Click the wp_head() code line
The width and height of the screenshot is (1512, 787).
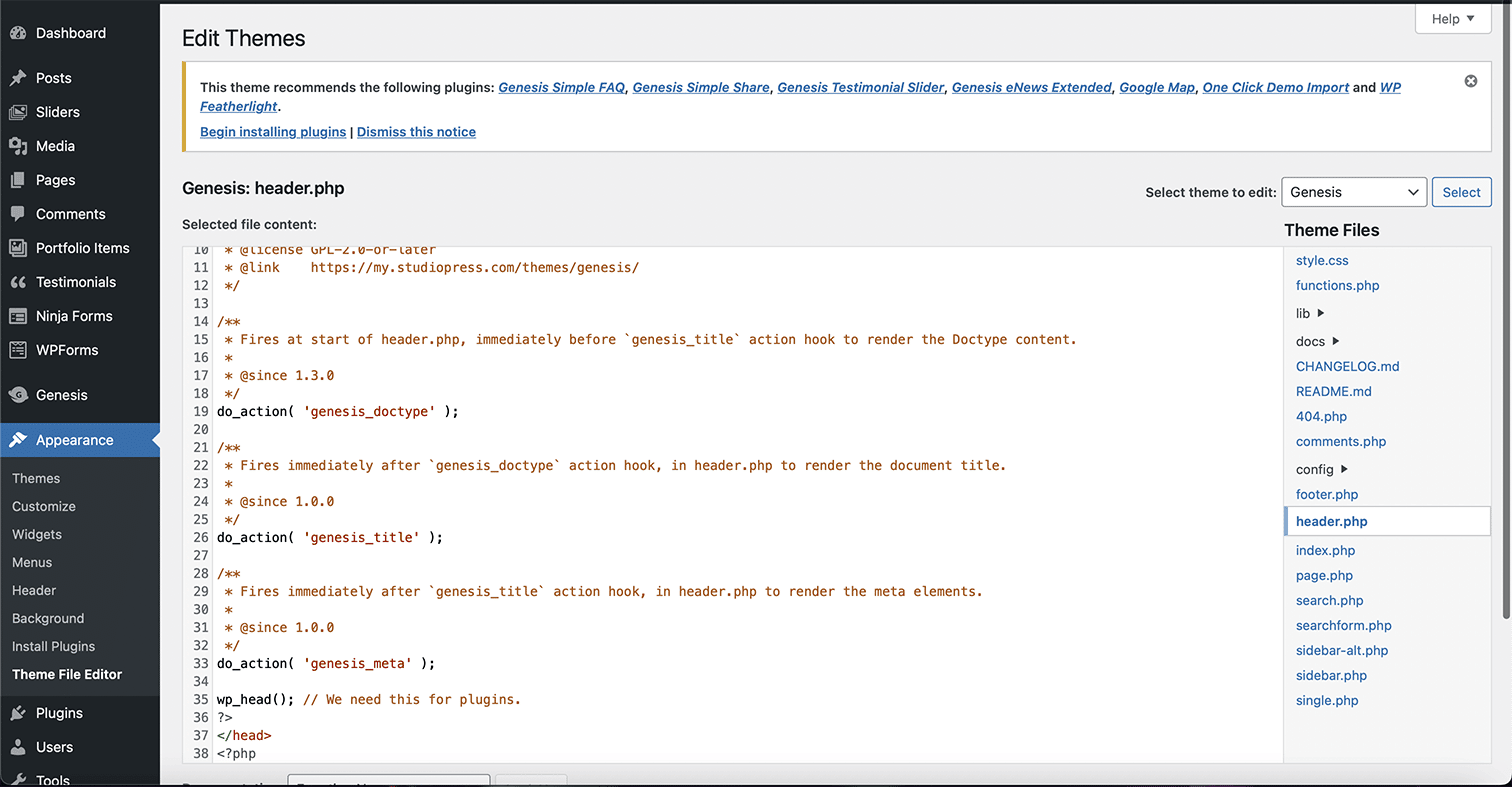tap(368, 699)
